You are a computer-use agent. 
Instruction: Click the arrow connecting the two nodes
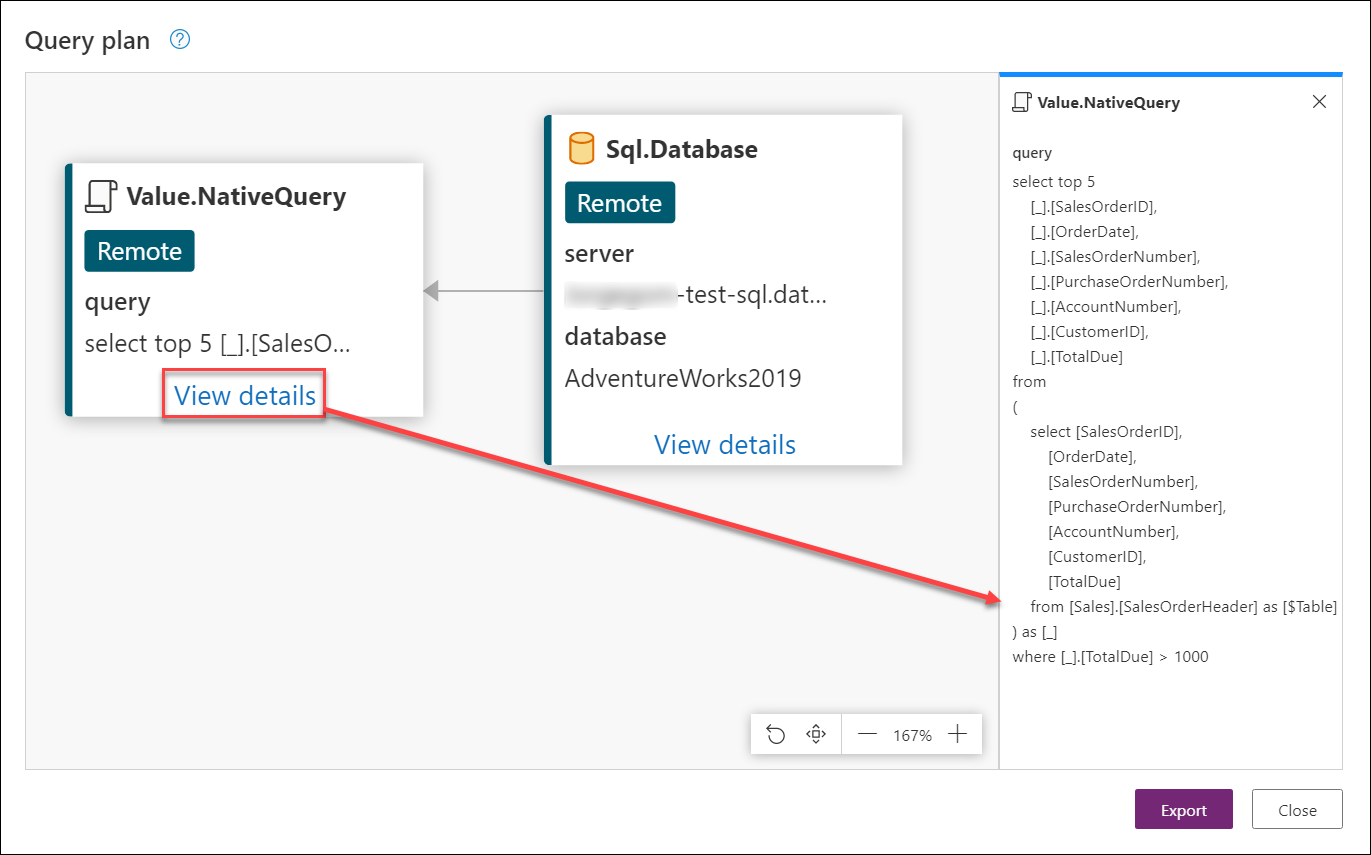[484, 291]
